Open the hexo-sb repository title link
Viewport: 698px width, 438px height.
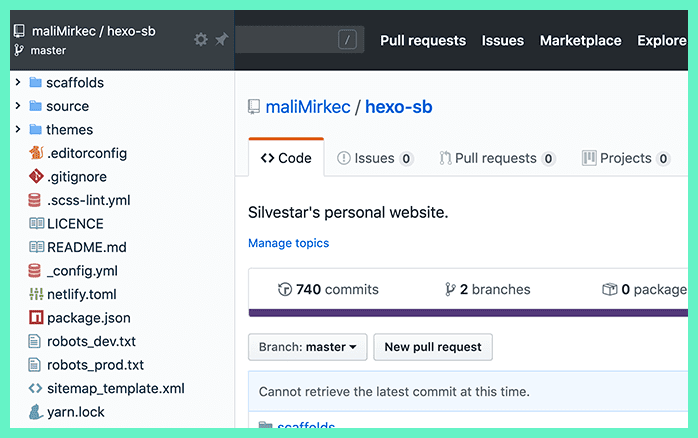coord(398,107)
